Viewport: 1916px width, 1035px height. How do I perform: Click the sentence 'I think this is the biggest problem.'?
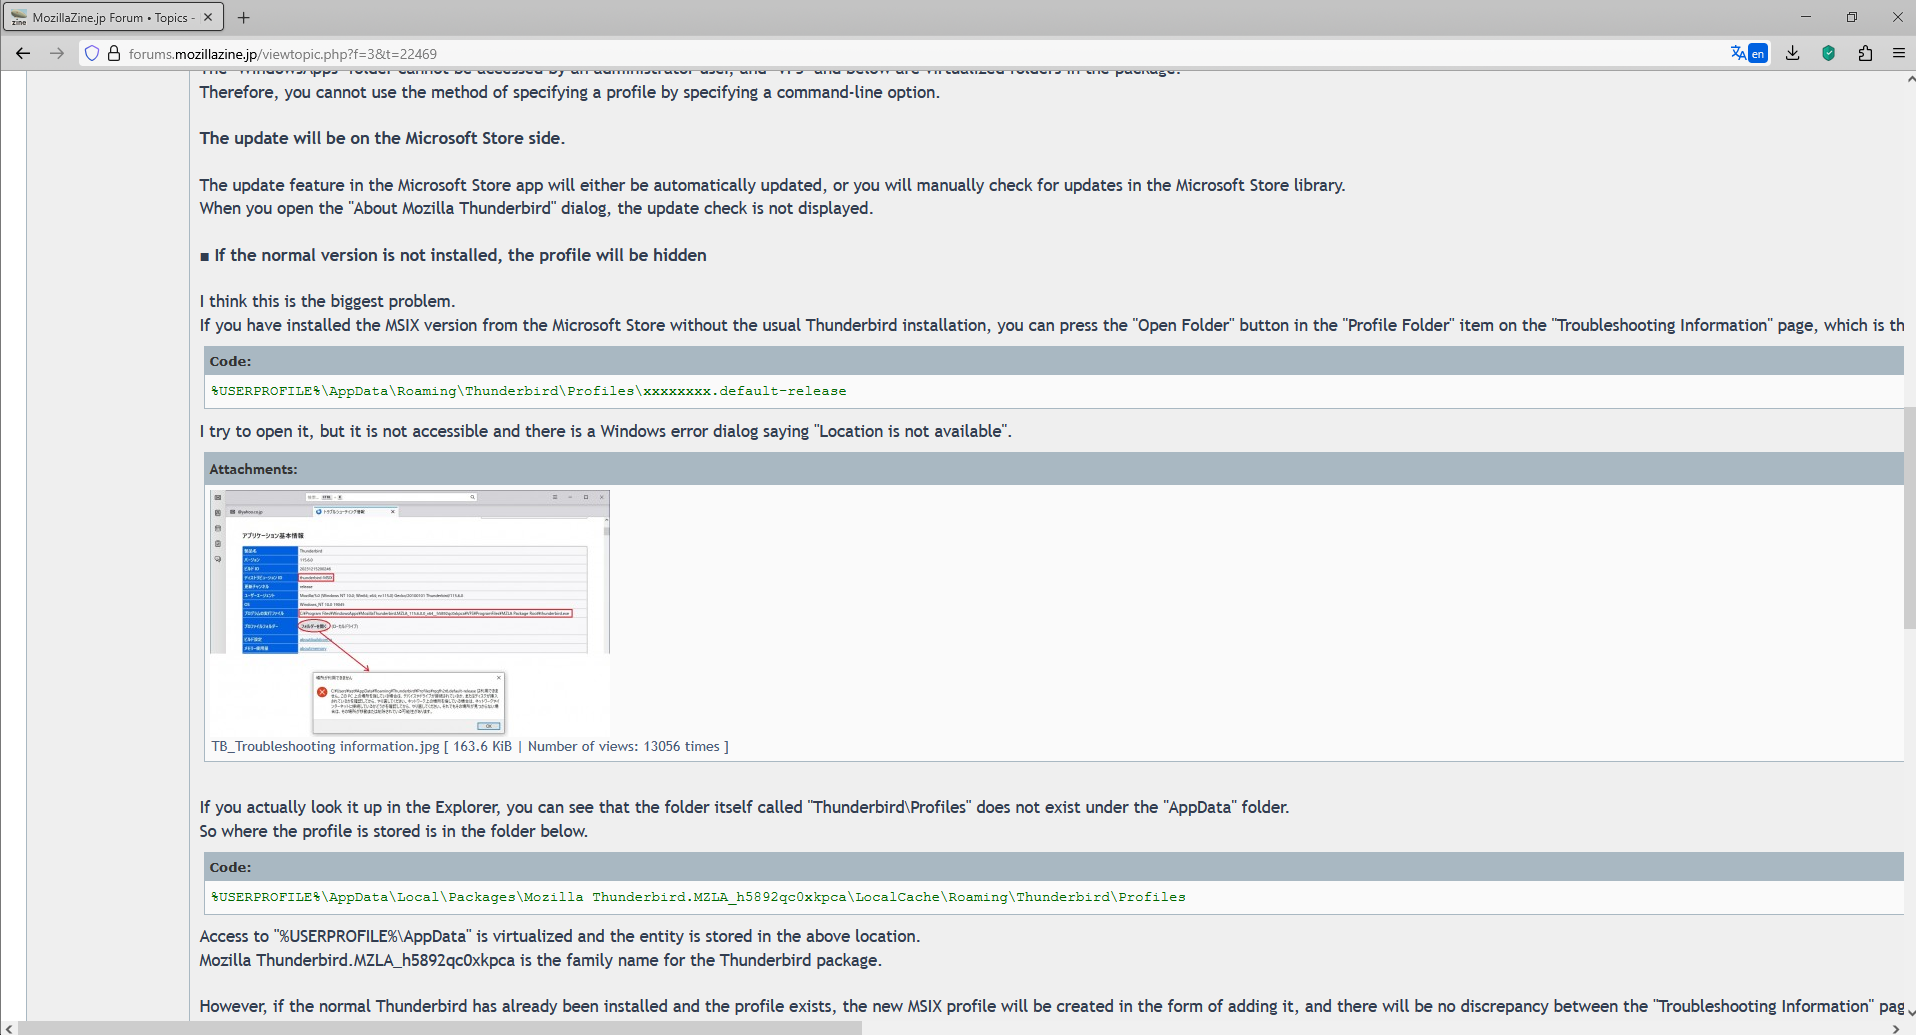tap(327, 301)
